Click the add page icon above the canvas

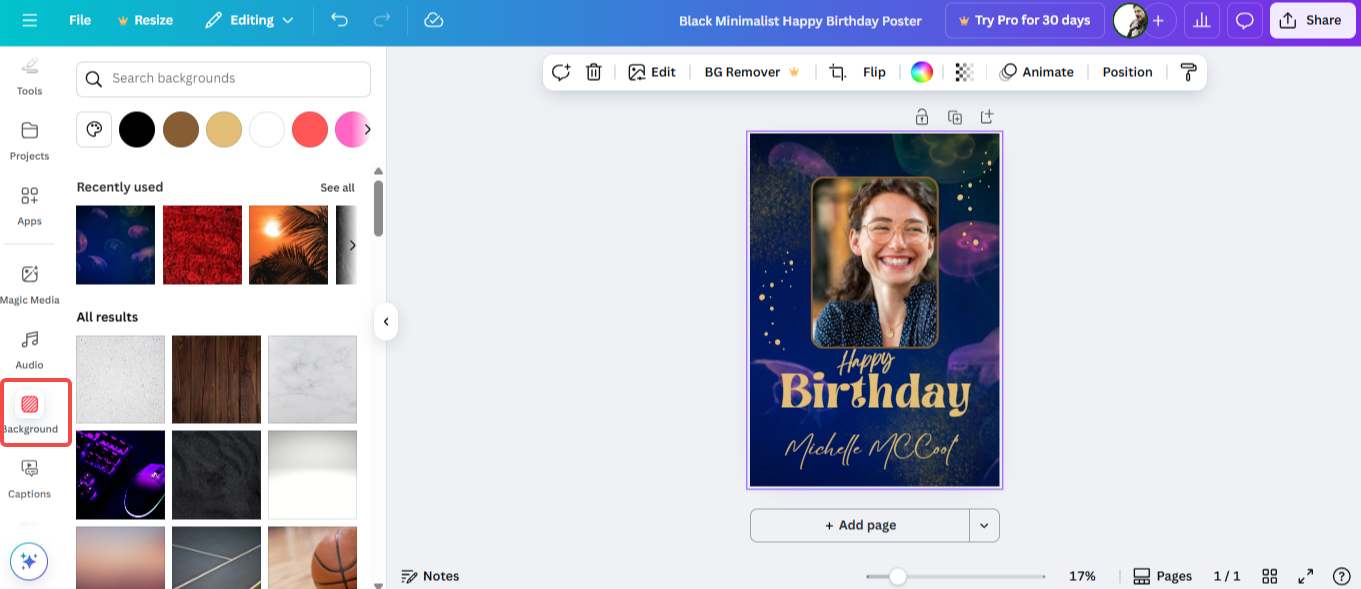pyautogui.click(x=987, y=117)
